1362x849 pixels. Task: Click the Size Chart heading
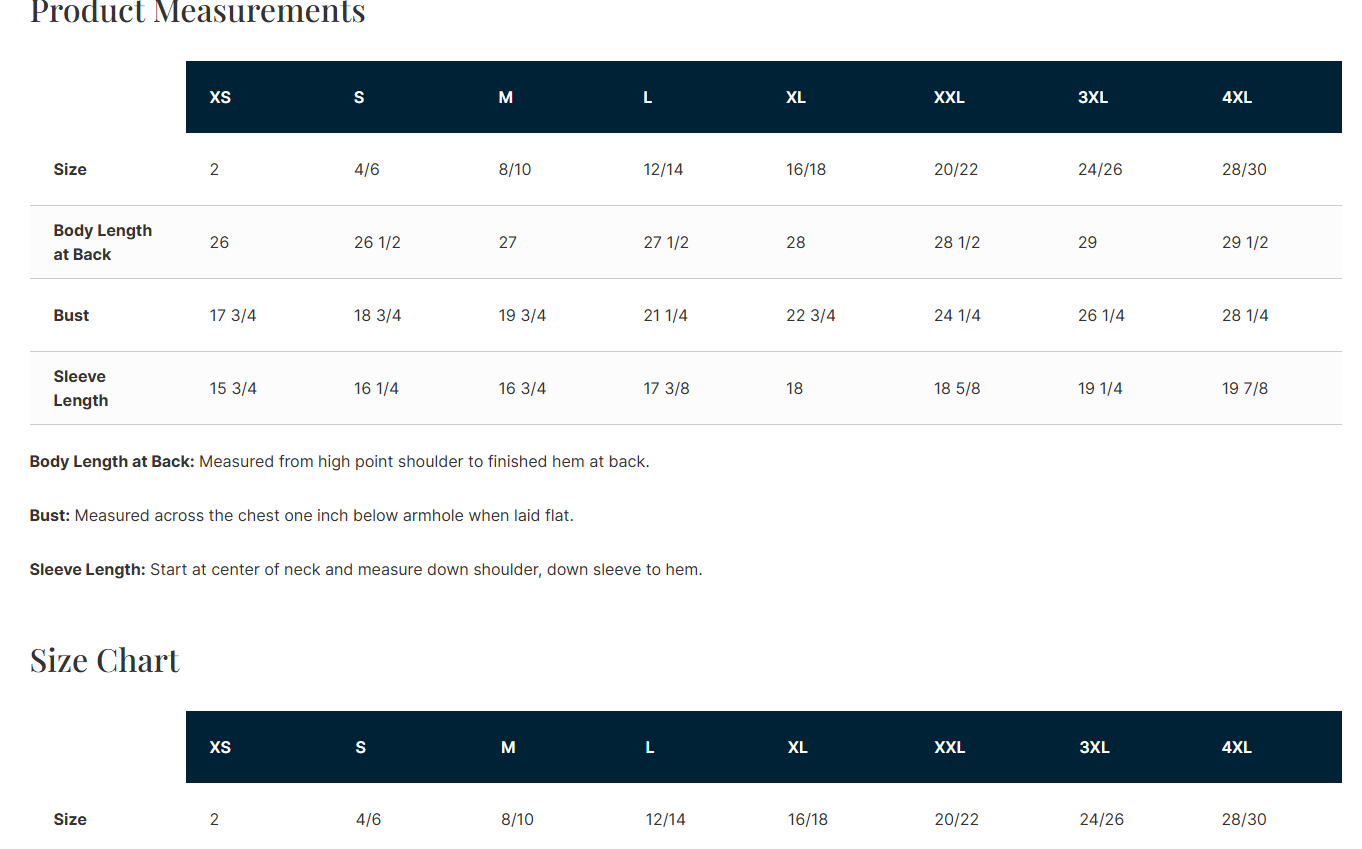[x=105, y=660]
